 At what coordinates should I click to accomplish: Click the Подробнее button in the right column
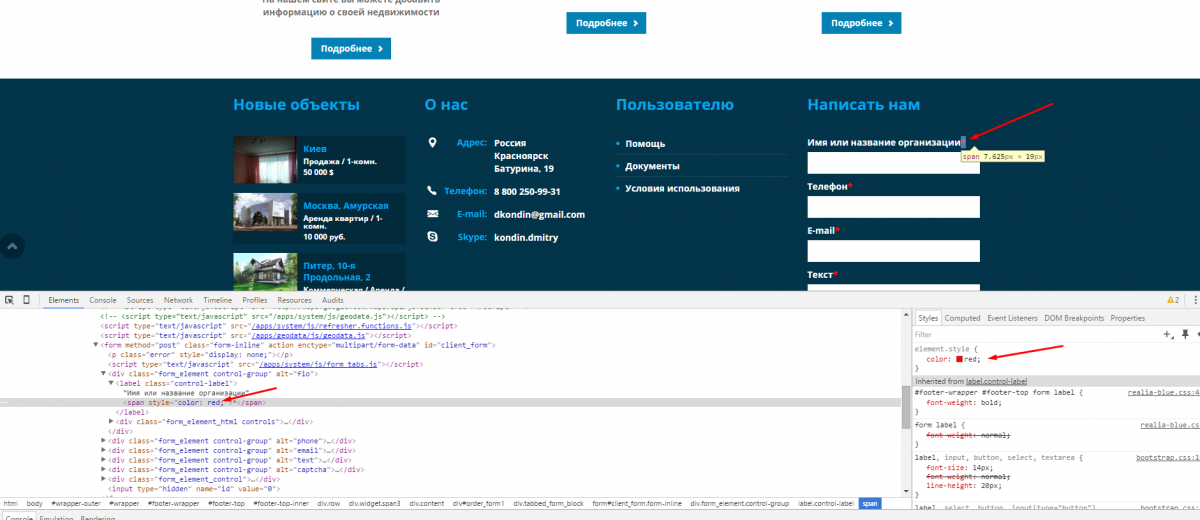coord(861,23)
